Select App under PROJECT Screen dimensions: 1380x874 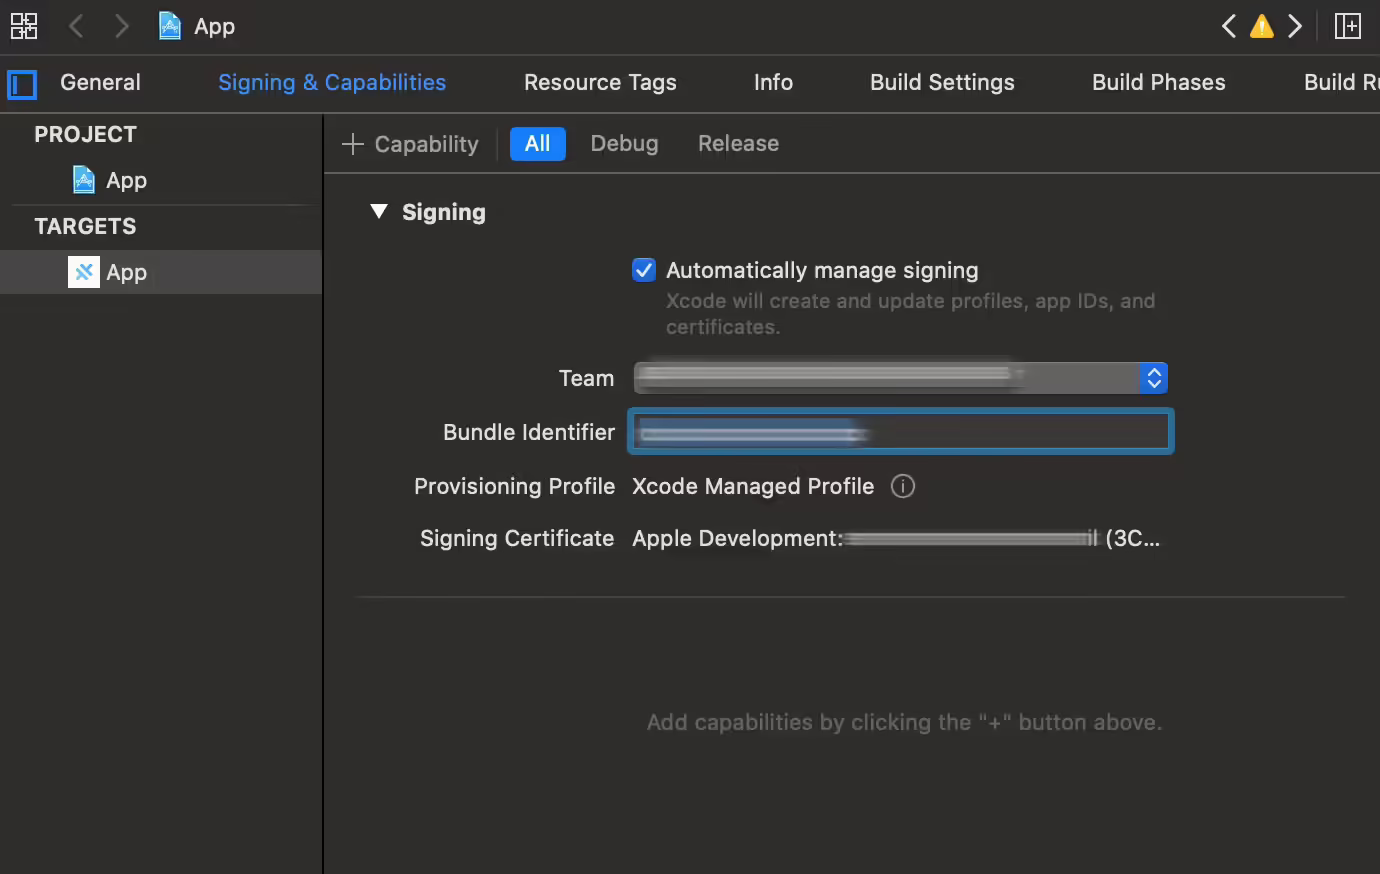point(126,180)
